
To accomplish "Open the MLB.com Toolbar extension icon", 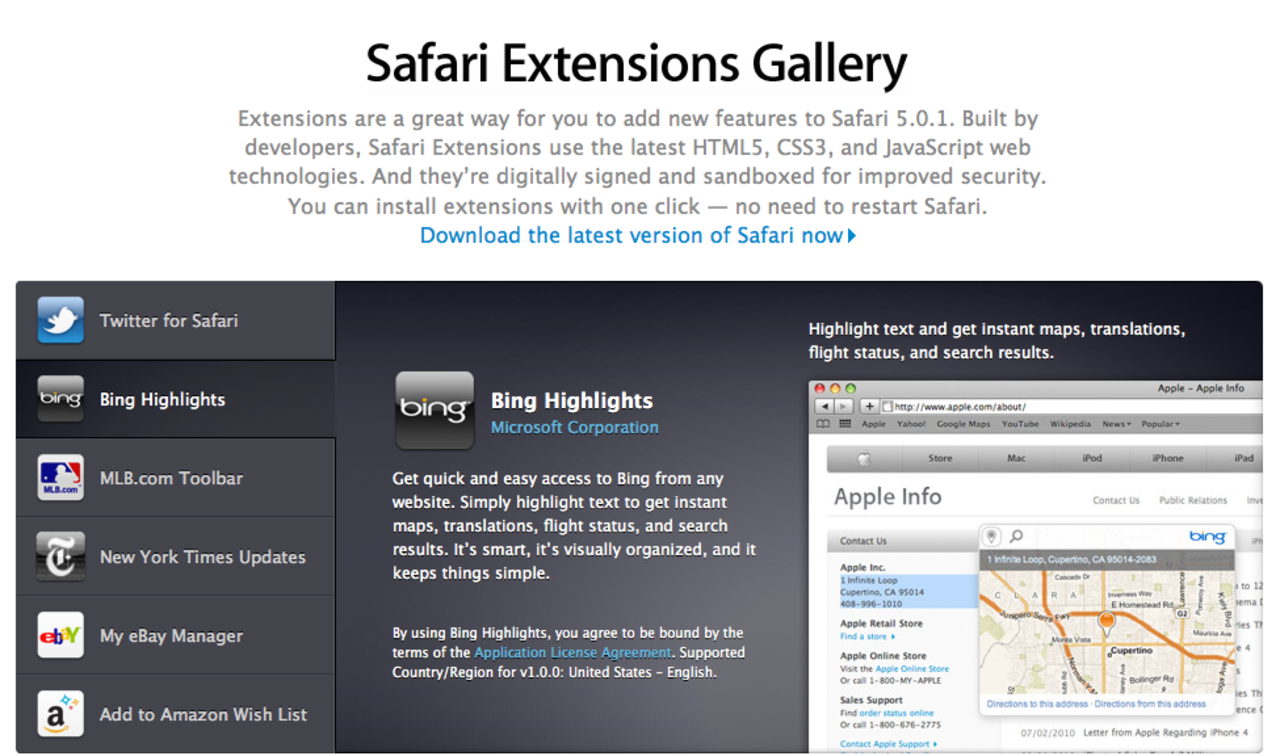I will coord(60,477).
